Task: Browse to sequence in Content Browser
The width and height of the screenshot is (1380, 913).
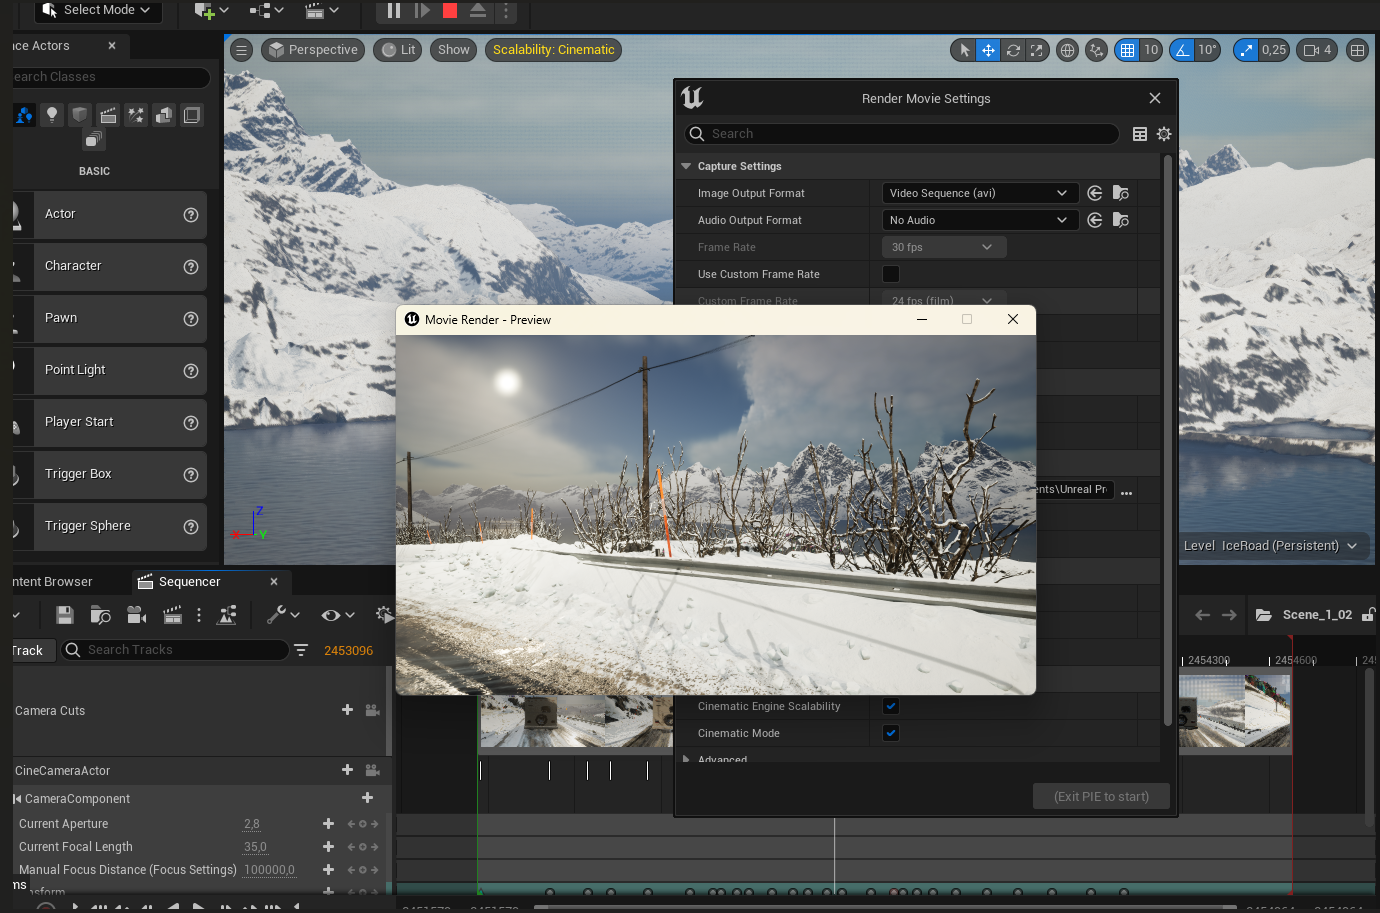Action: 100,615
